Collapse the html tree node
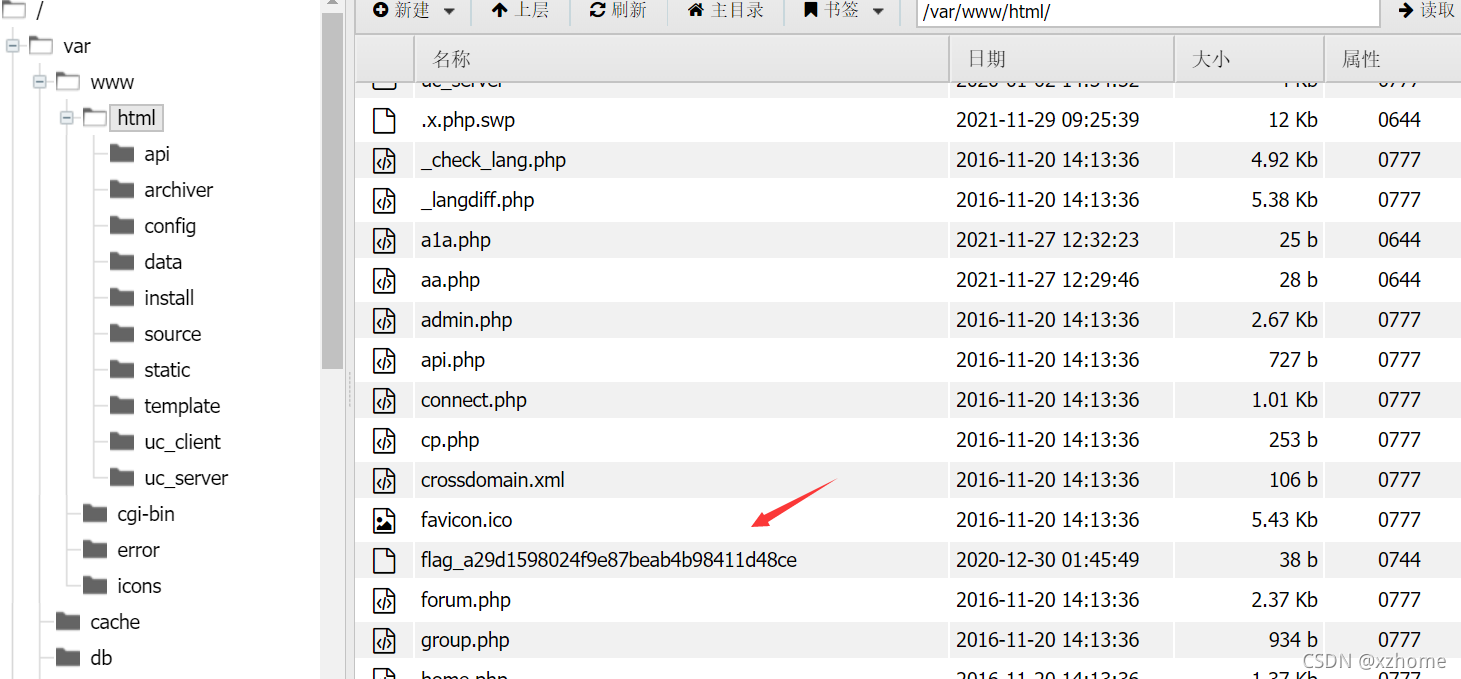Viewport: 1461px width, 679px height. click(67, 118)
